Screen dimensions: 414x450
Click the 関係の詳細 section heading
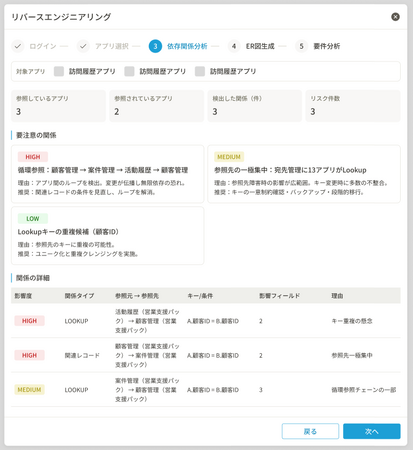33,278
